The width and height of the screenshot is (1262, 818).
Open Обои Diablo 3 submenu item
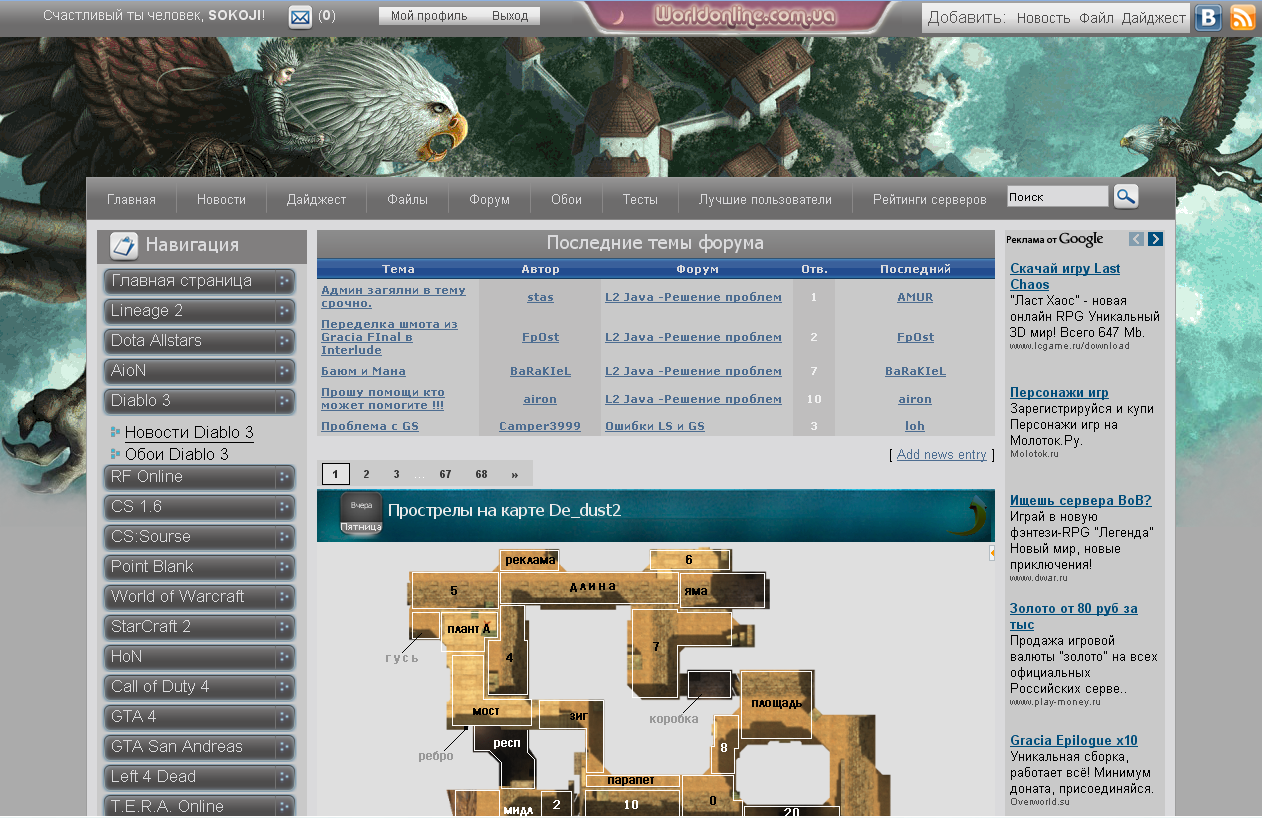coord(177,454)
